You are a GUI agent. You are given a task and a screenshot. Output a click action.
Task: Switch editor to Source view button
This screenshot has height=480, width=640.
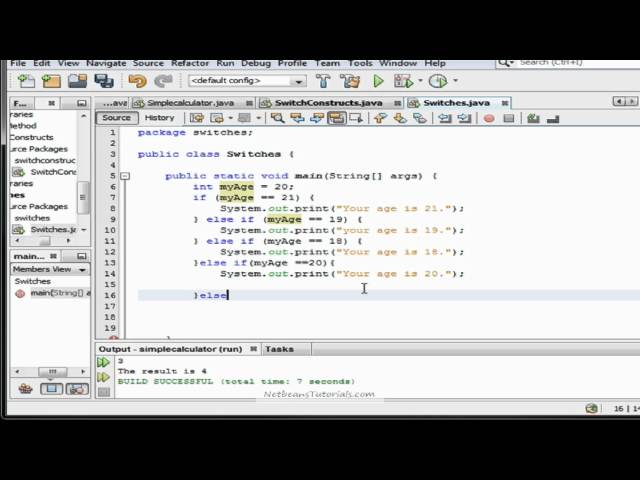click(117, 118)
